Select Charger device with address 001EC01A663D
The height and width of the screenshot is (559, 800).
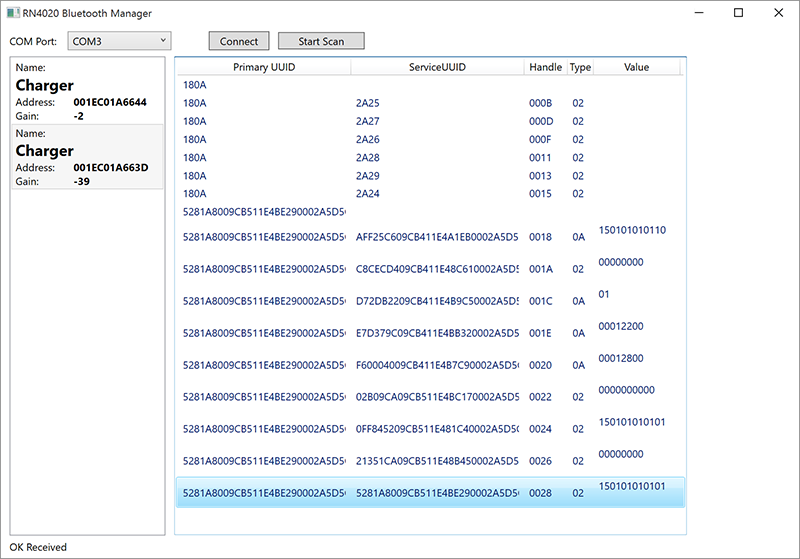[x=88, y=157]
